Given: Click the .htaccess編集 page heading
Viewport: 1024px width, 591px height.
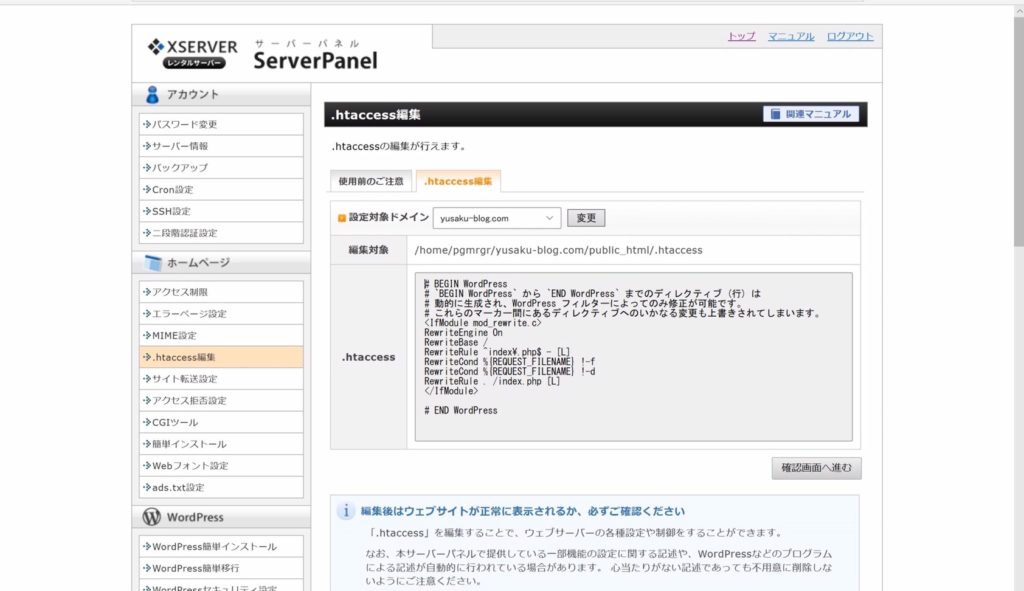Looking at the screenshot, I should point(376,115).
